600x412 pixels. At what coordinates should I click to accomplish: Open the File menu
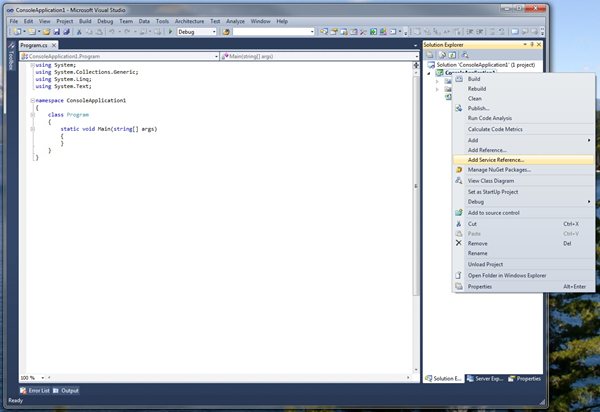tap(13, 21)
